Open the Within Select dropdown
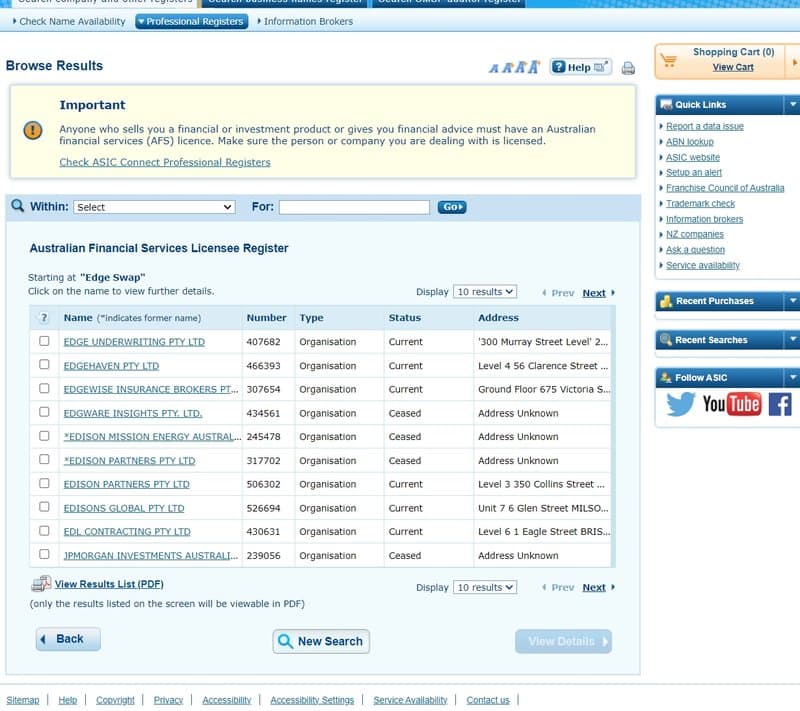The width and height of the screenshot is (800, 711). pos(154,207)
